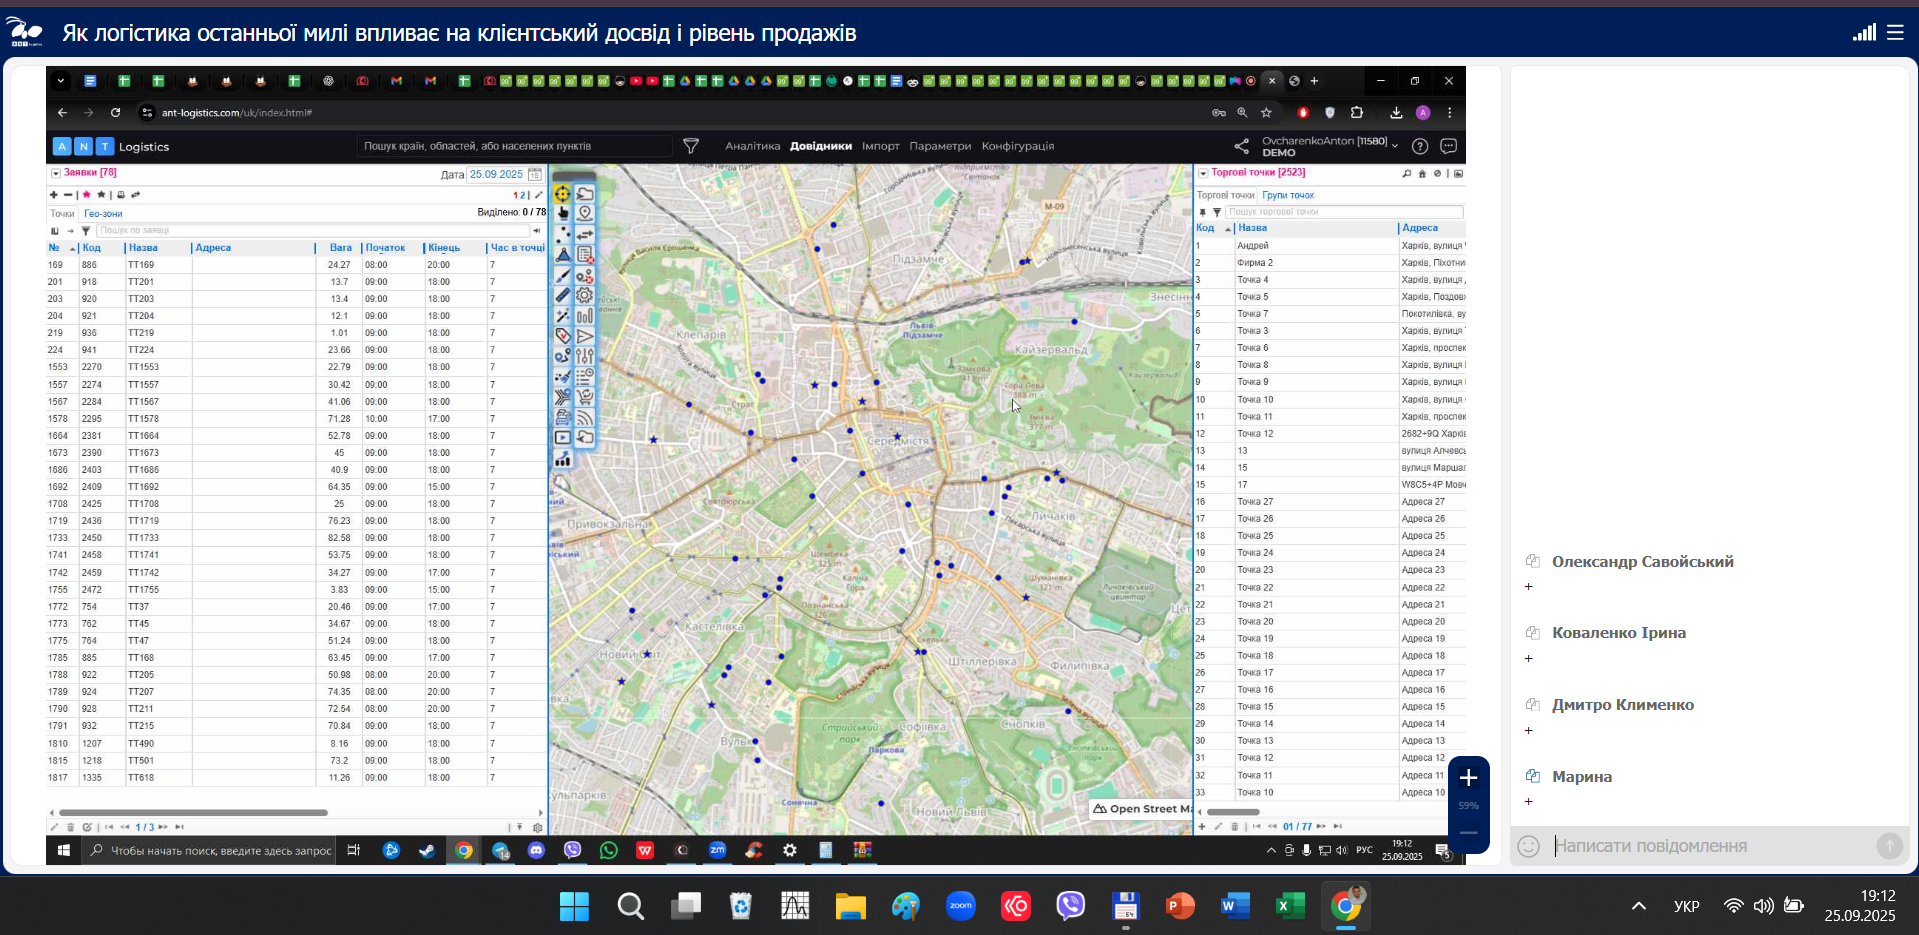Click the filter funnel icon in ANT header
The image size is (1919, 935).
pyautogui.click(x=690, y=146)
